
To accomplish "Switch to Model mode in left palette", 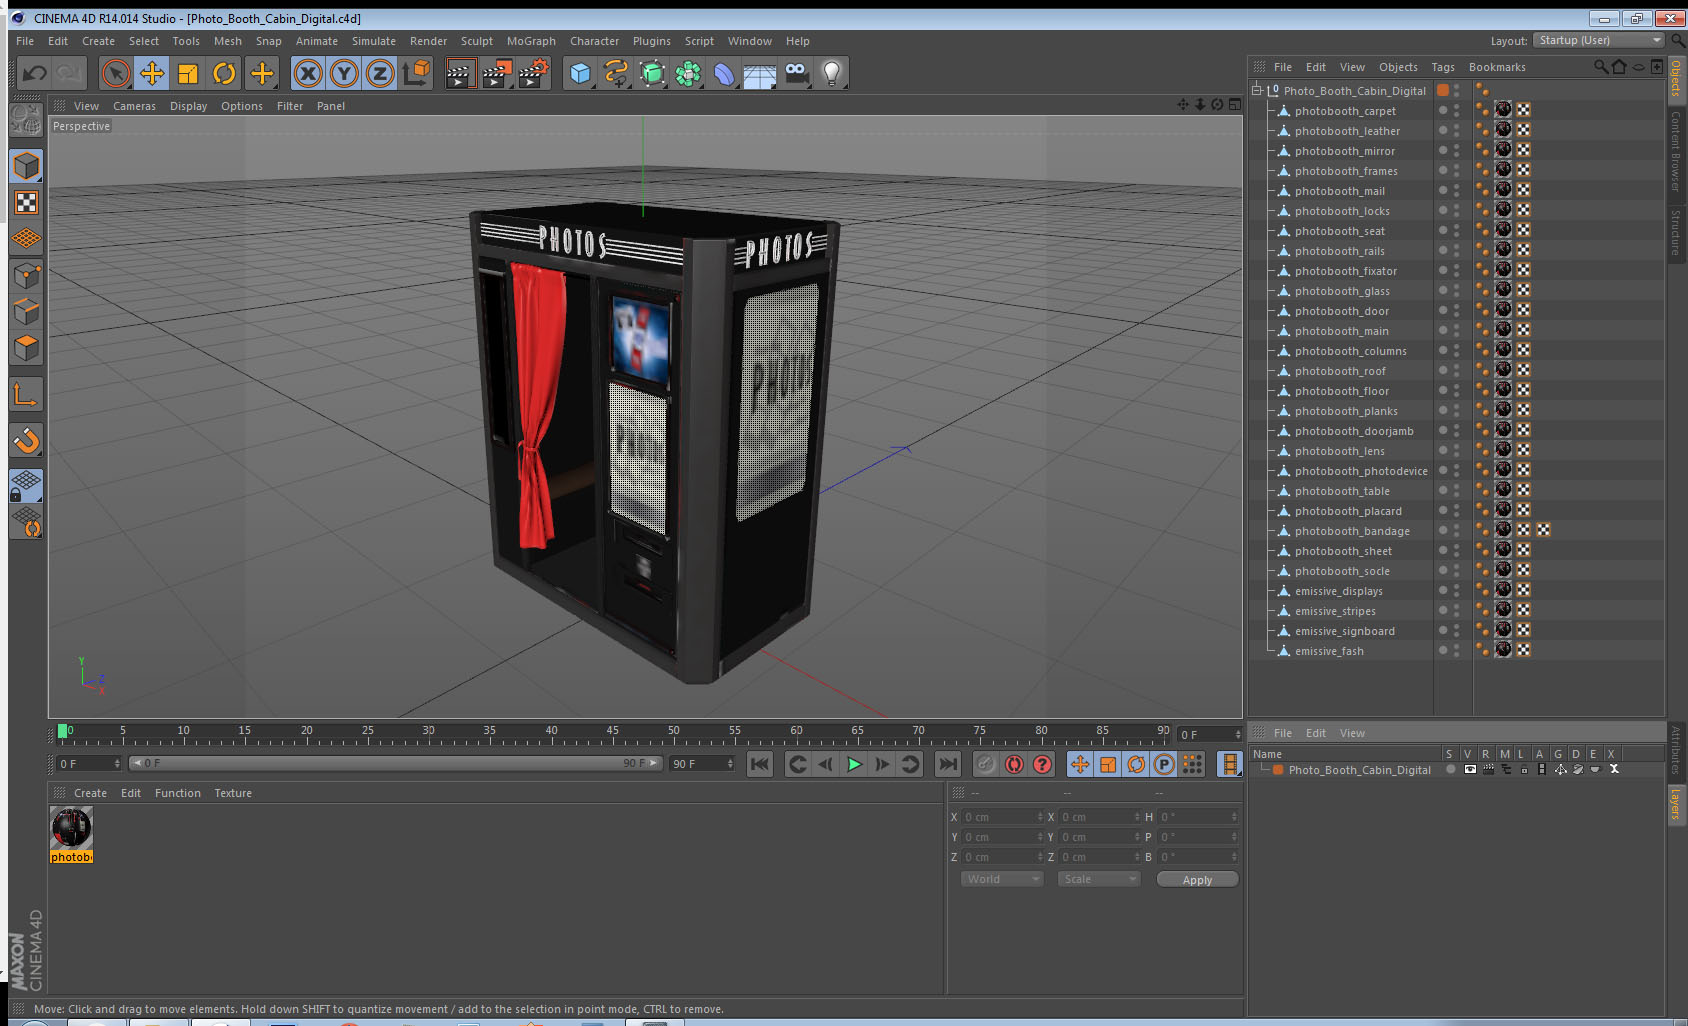I will 26,166.
